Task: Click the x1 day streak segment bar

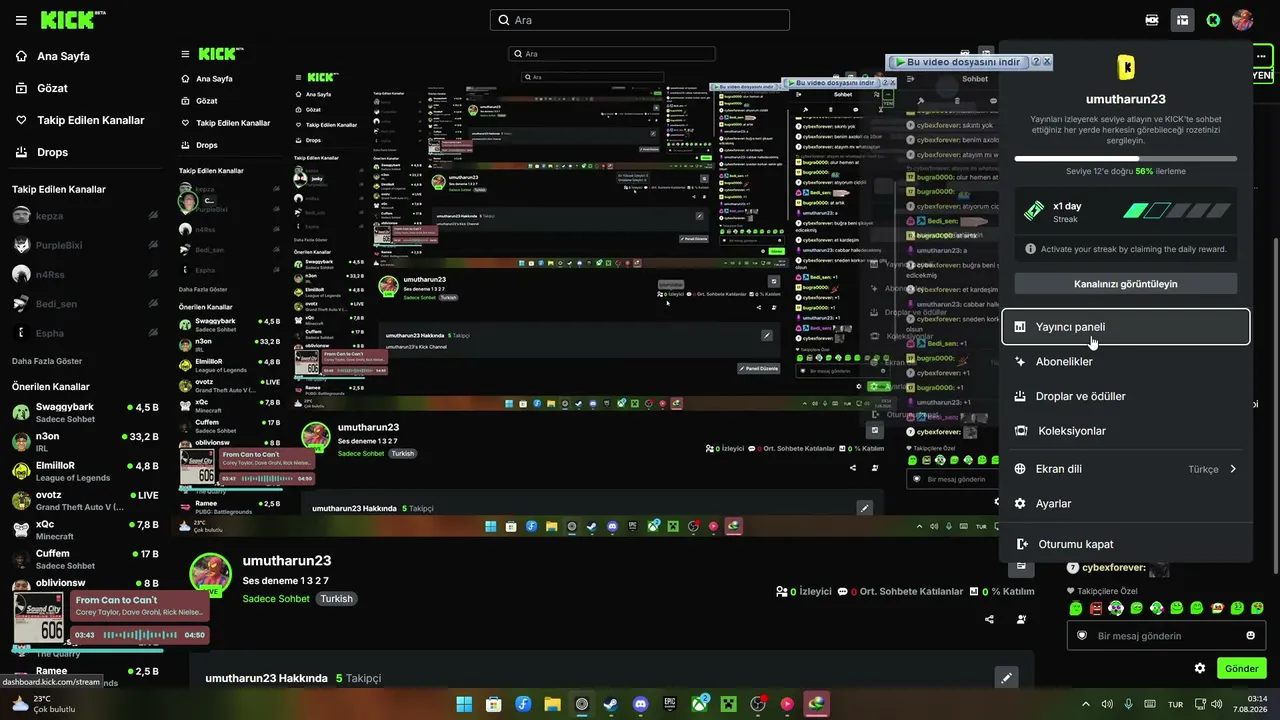Action: tap(1177, 211)
